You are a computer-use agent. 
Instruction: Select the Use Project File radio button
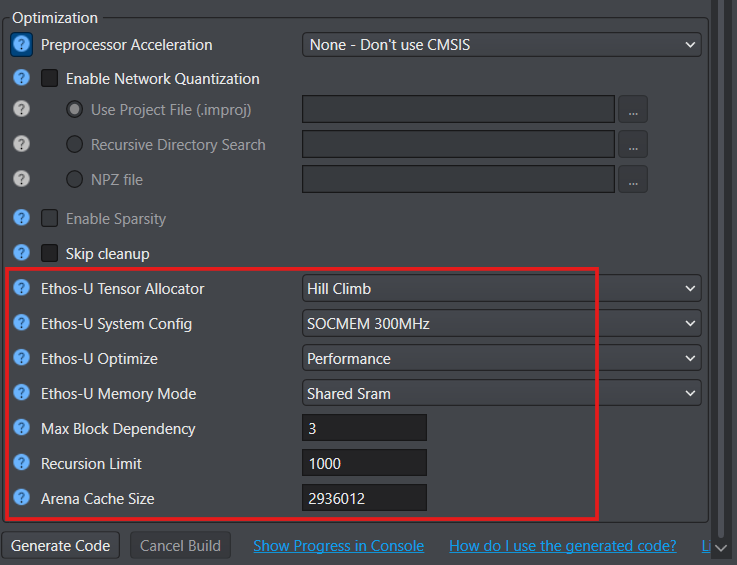pyautogui.click(x=74, y=110)
